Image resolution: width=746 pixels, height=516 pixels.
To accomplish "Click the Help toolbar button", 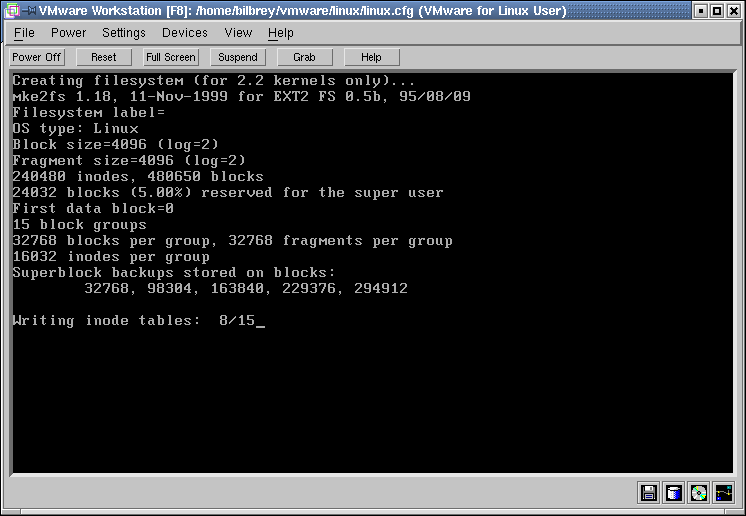I will click(x=371, y=57).
